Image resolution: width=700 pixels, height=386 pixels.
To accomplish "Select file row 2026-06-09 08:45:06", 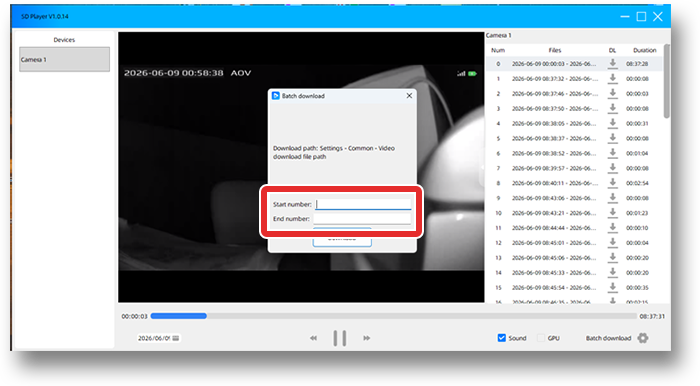I will tap(574, 257).
